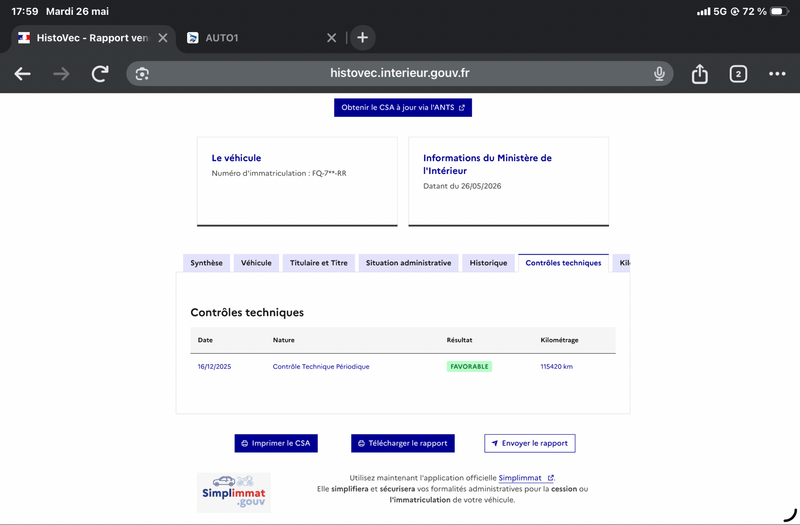
Task: Open the Titulaire et Titre tab
Action: [319, 263]
